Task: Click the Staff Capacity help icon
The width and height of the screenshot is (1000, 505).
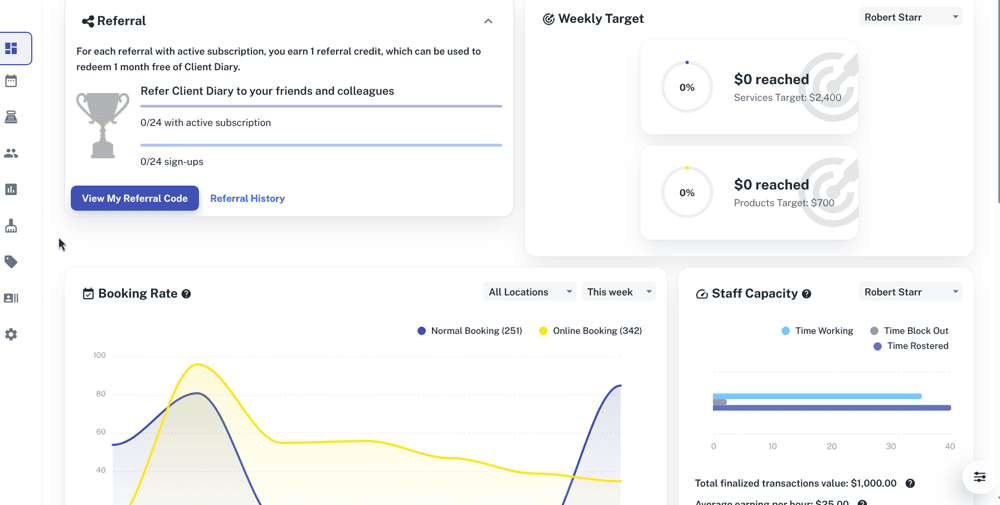Action: click(806, 294)
